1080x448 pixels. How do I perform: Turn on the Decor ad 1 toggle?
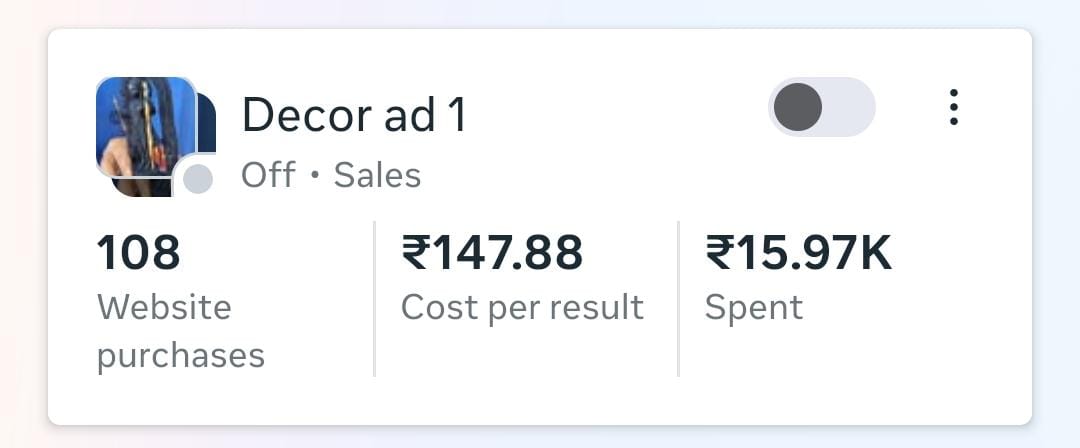[821, 107]
